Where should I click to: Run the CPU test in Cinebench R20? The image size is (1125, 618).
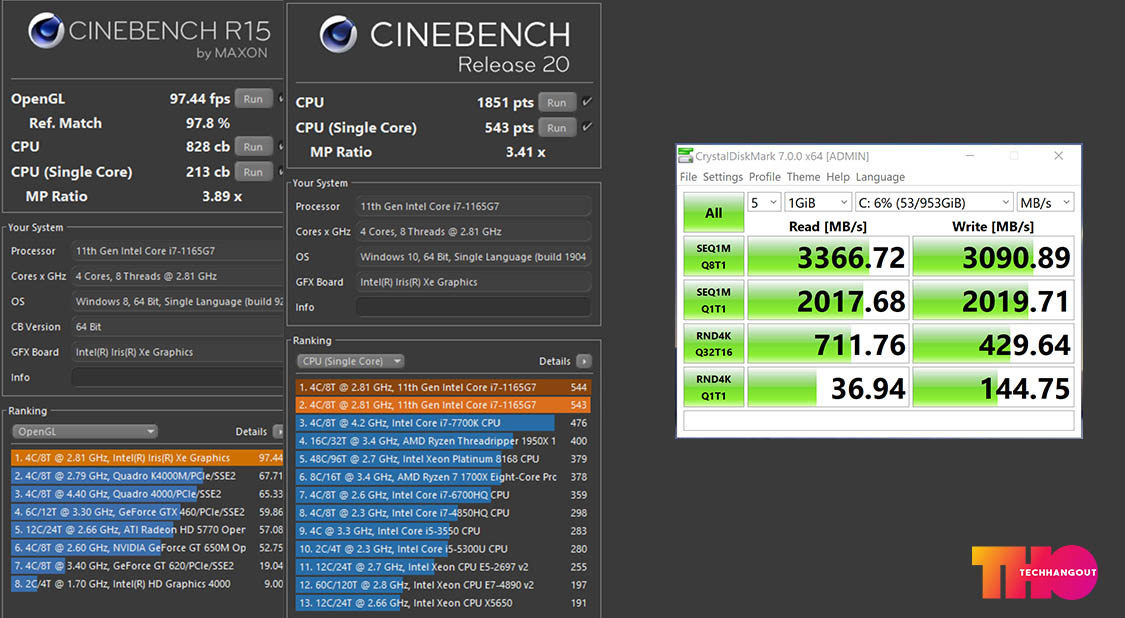pos(557,103)
